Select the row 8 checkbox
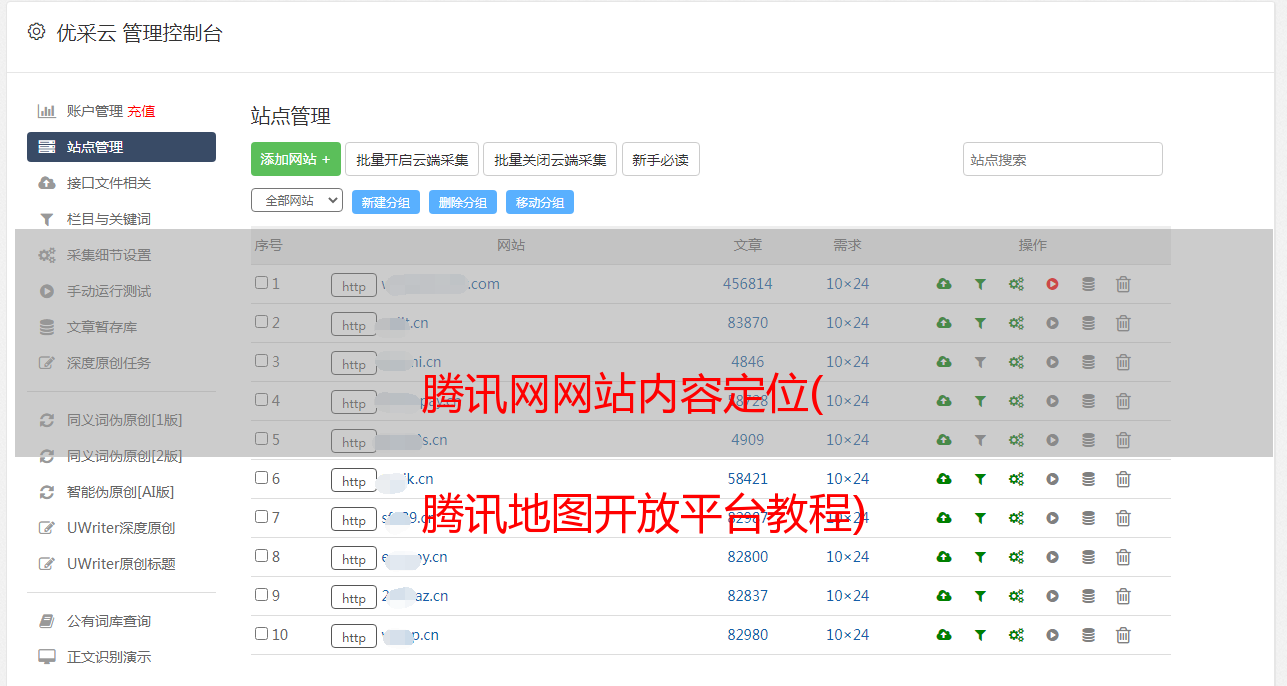The image size is (1287, 686). [x=262, y=556]
